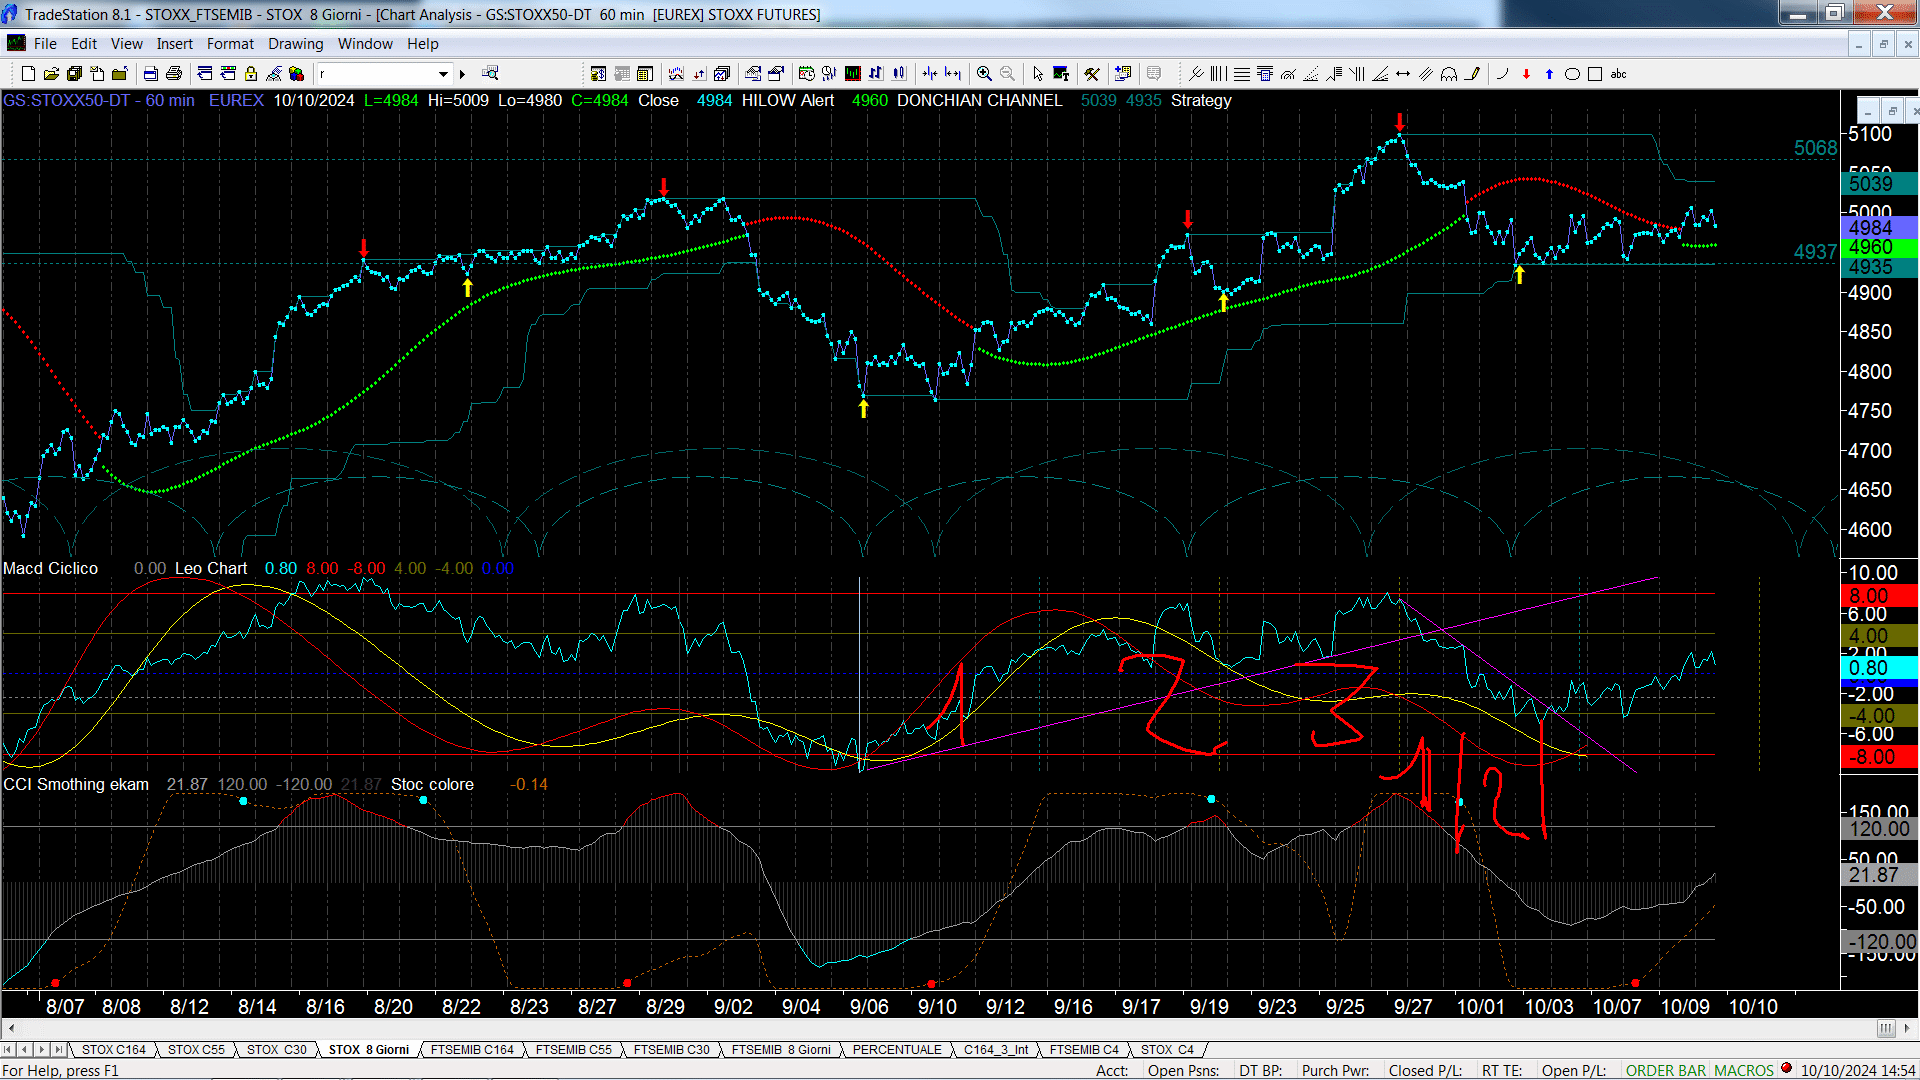This screenshot has width=1920, height=1080.
Task: Select the time cycles arc tool
Action: coord(1449,73)
